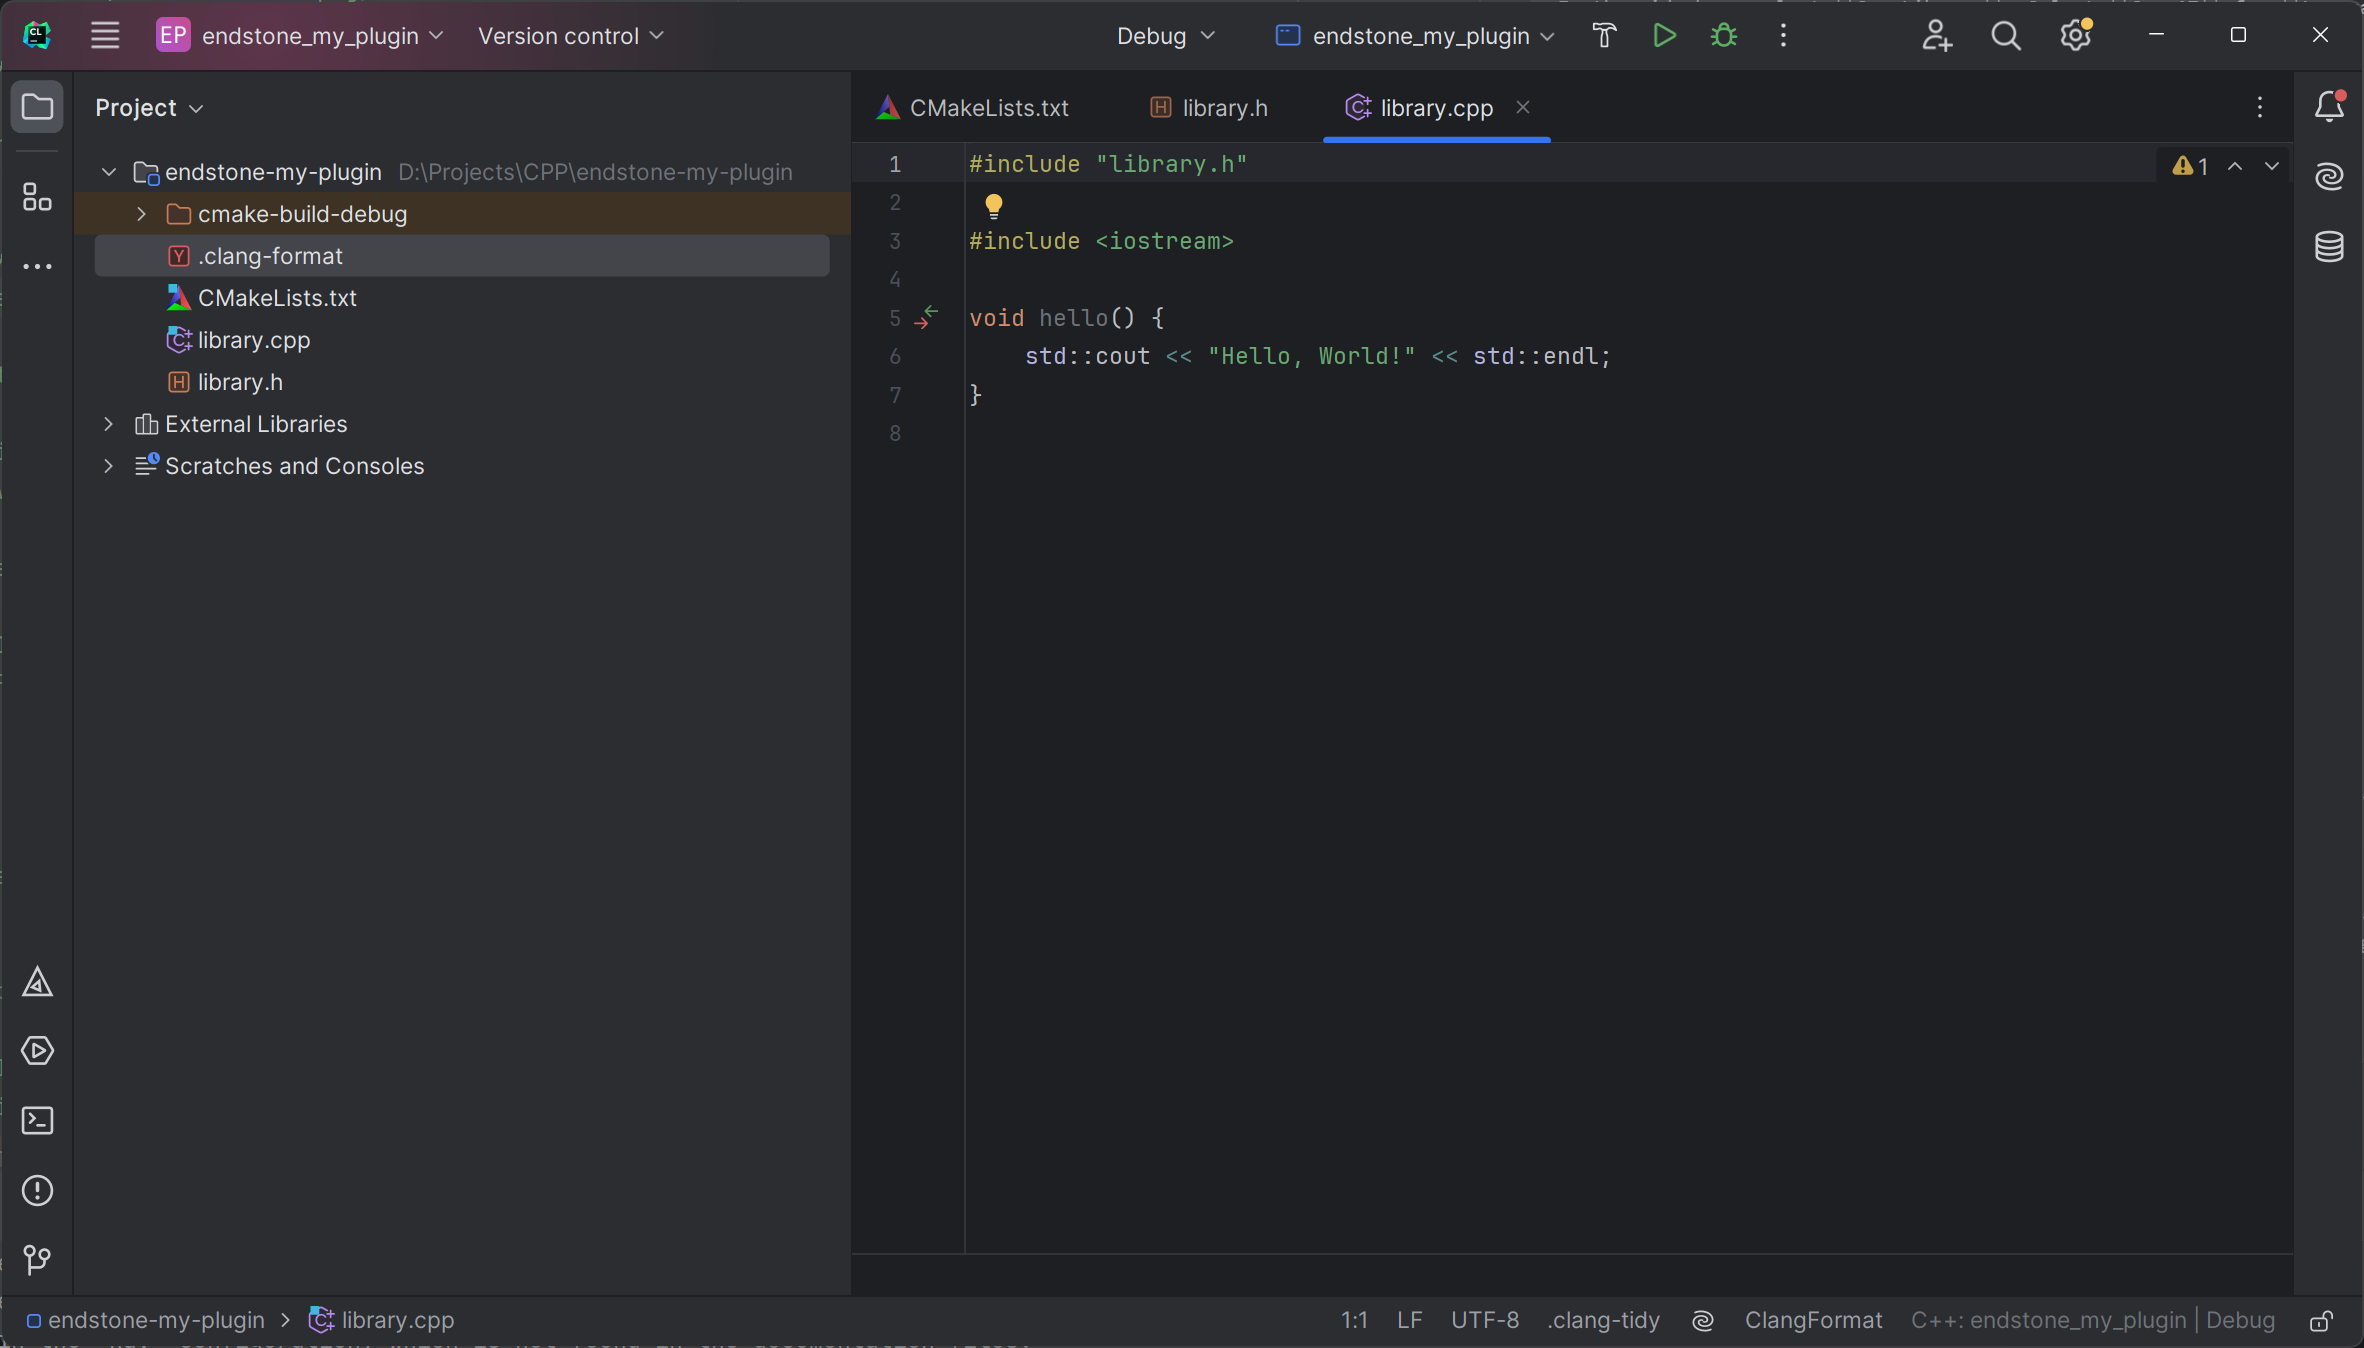The image size is (2364, 1348).
Task: Build the project with the hammer icon
Action: click(1603, 35)
